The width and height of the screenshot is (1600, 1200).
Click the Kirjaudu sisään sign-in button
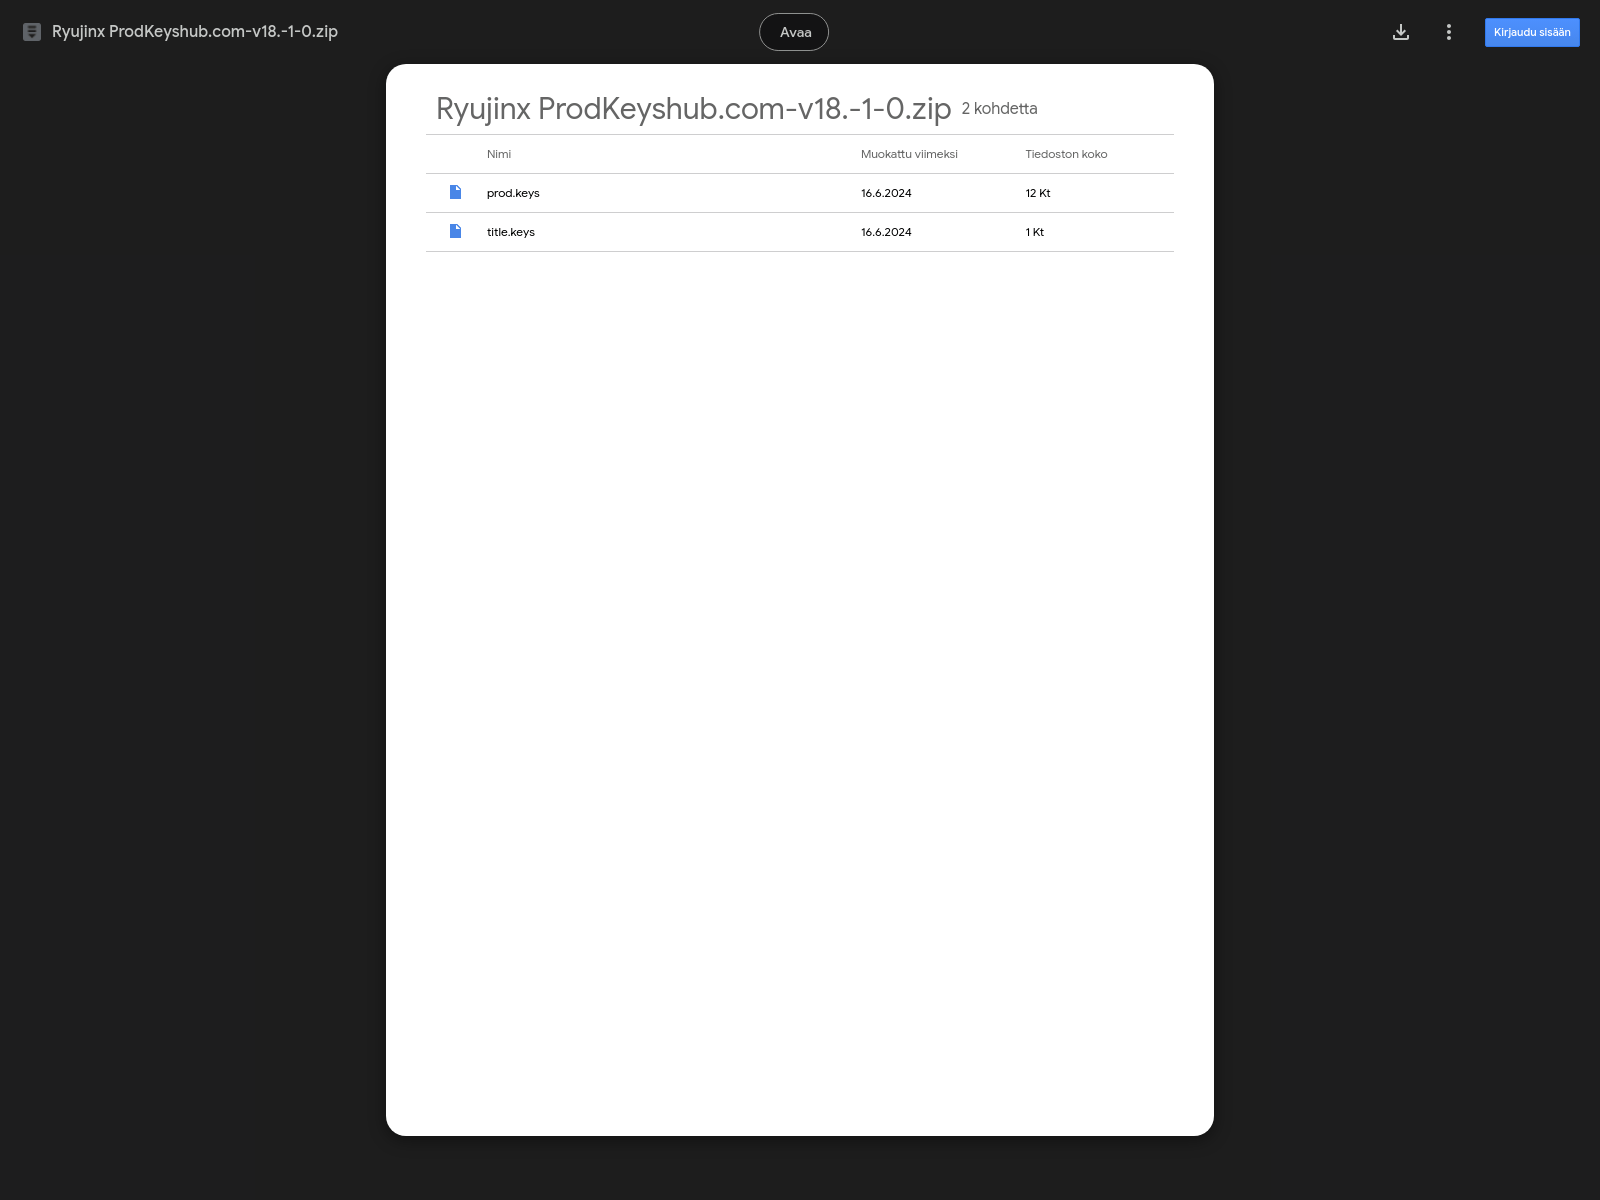1532,32
